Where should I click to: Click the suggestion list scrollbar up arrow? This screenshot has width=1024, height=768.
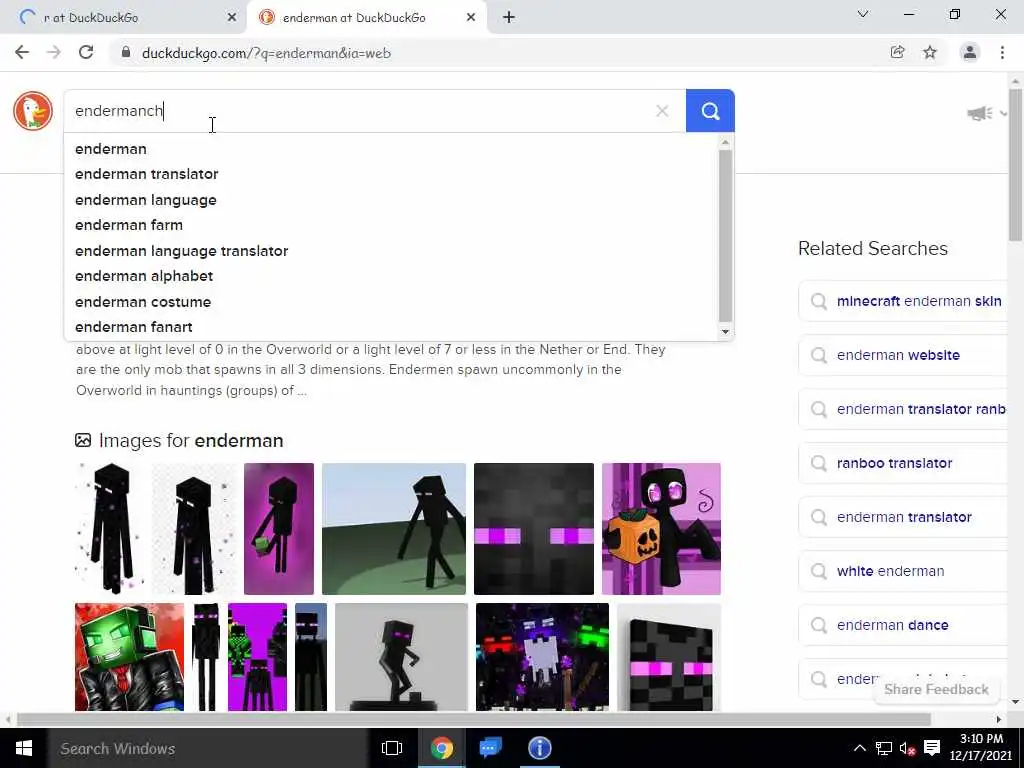[x=725, y=143]
